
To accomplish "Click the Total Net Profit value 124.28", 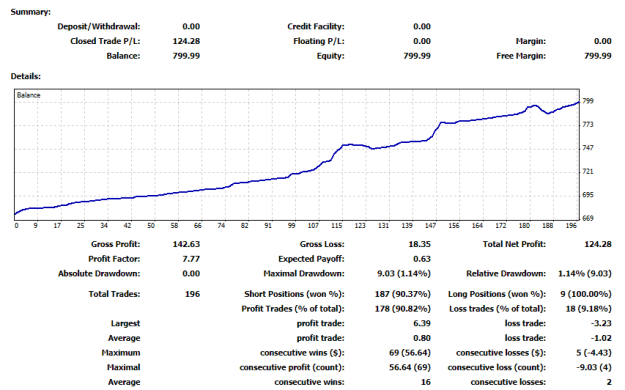I will click(x=597, y=244).
